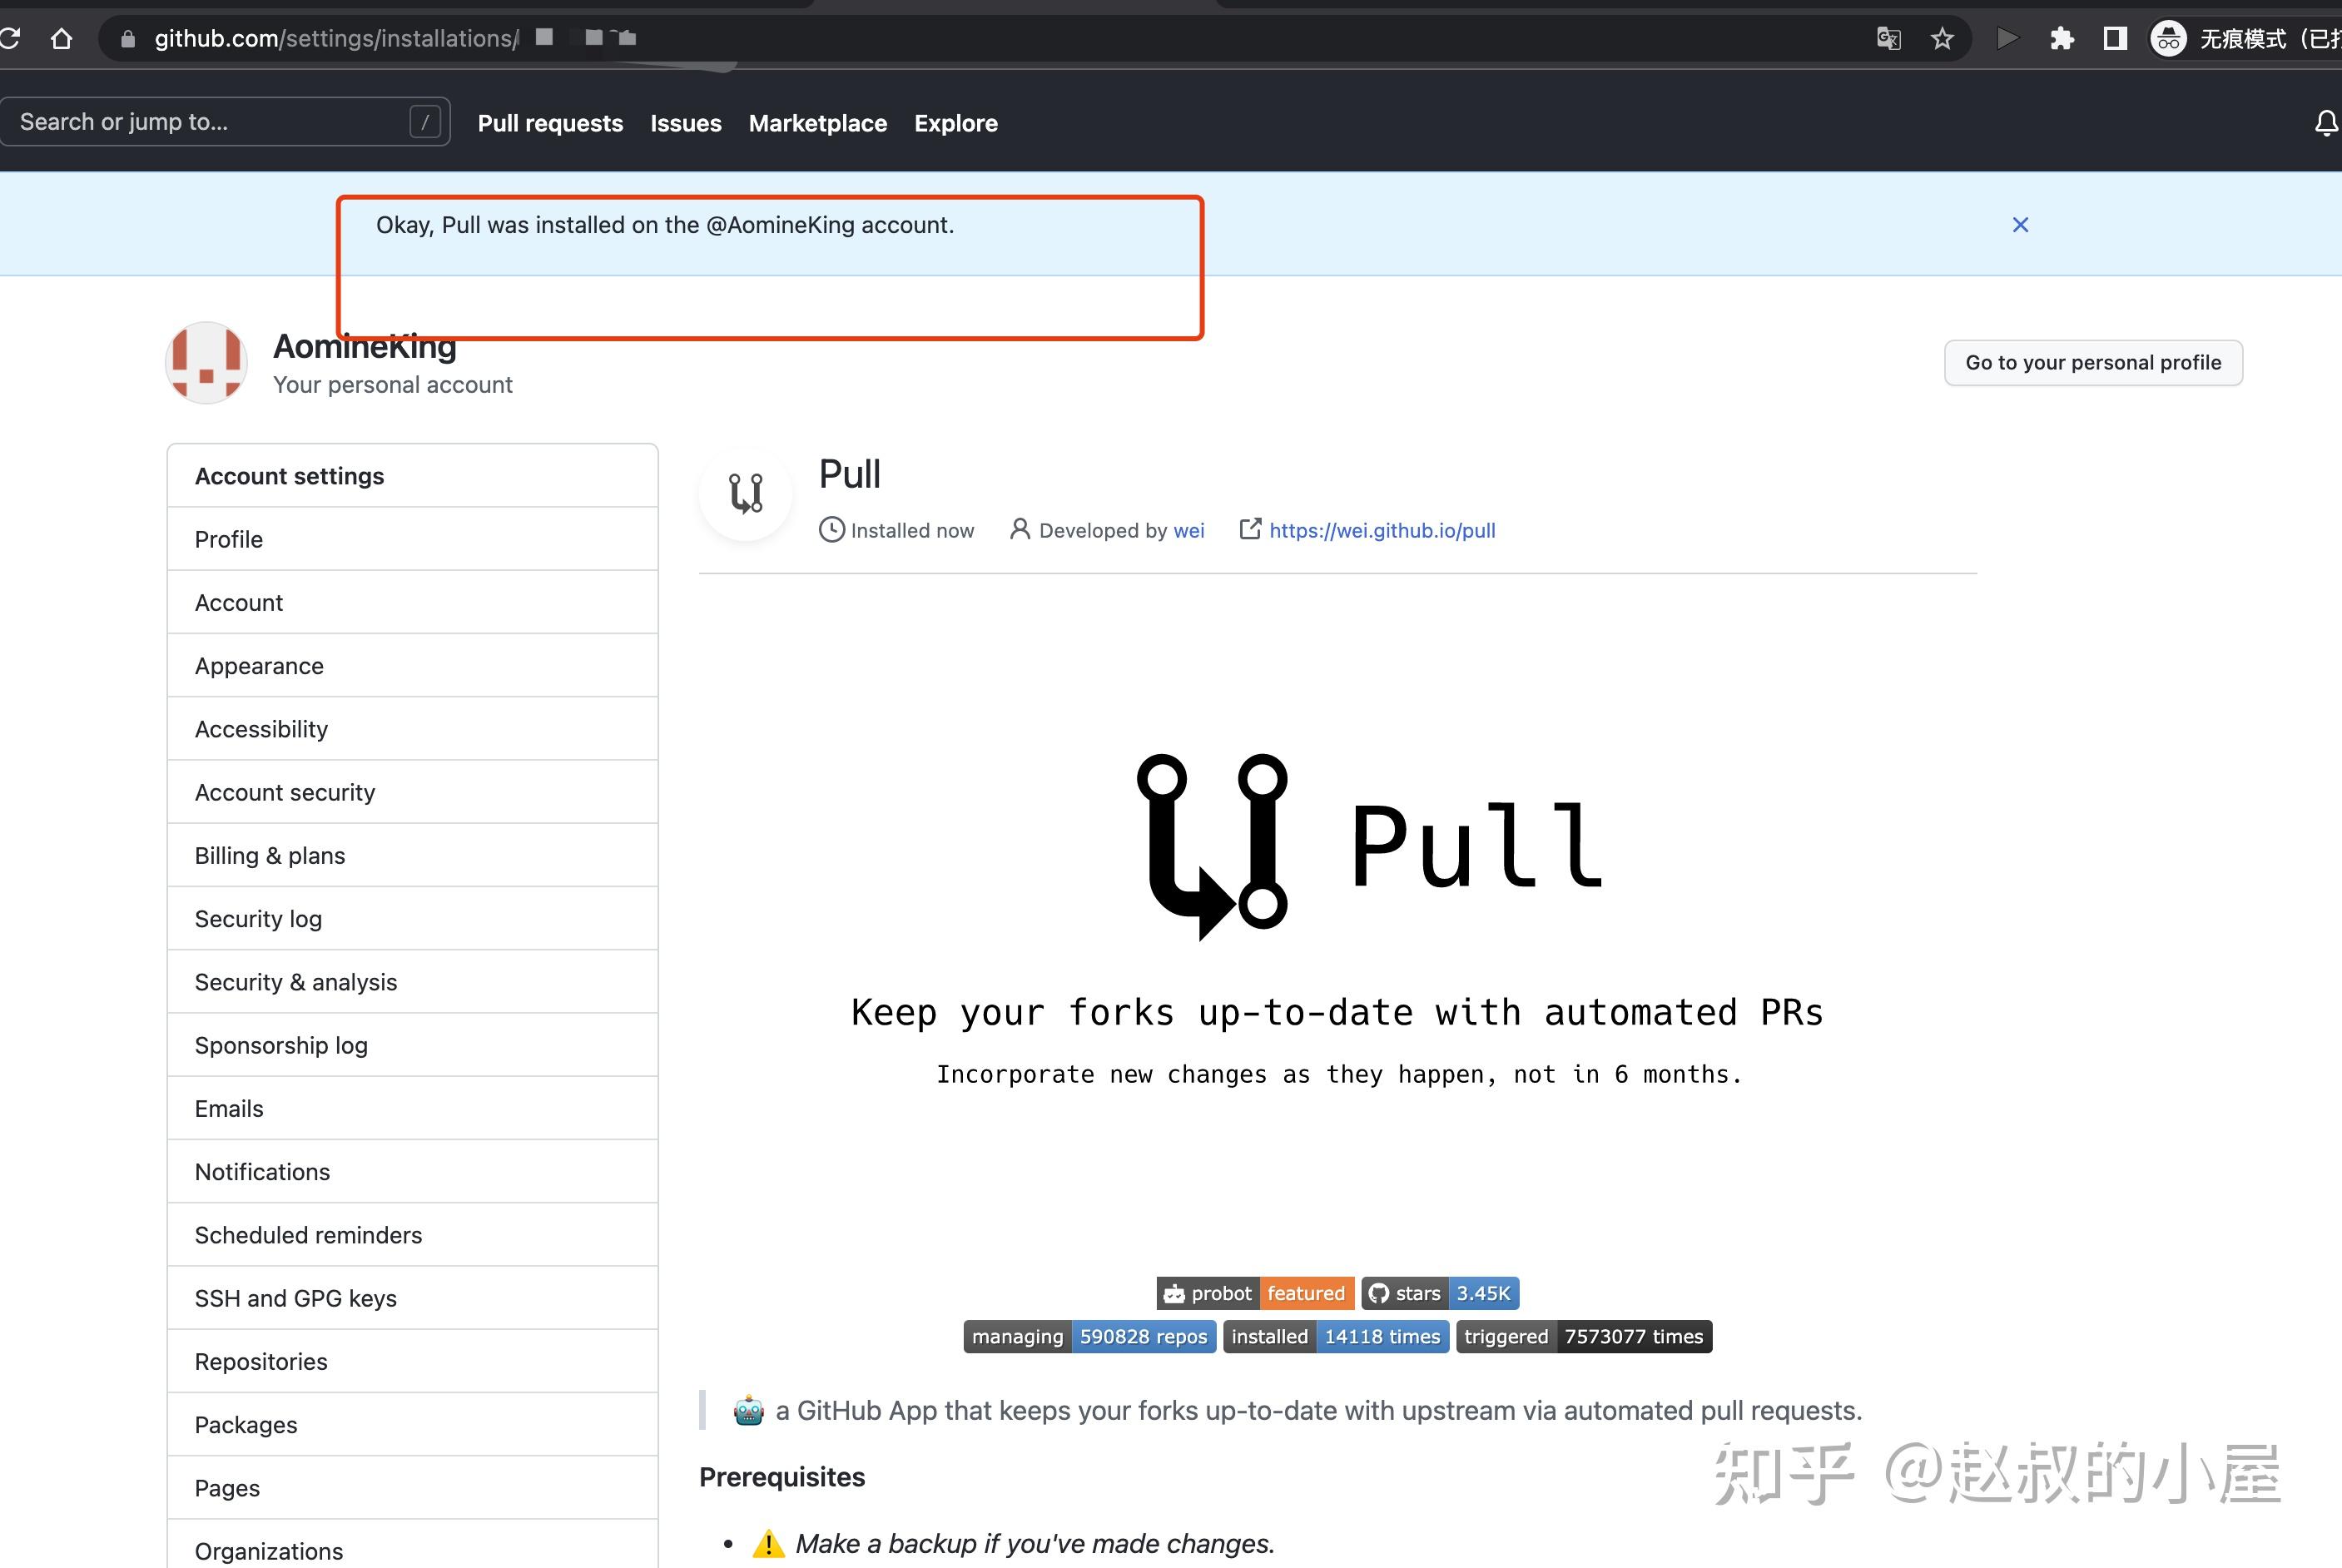Image resolution: width=2342 pixels, height=1568 pixels.
Task: Switch to the Explore nav item
Action: click(956, 123)
